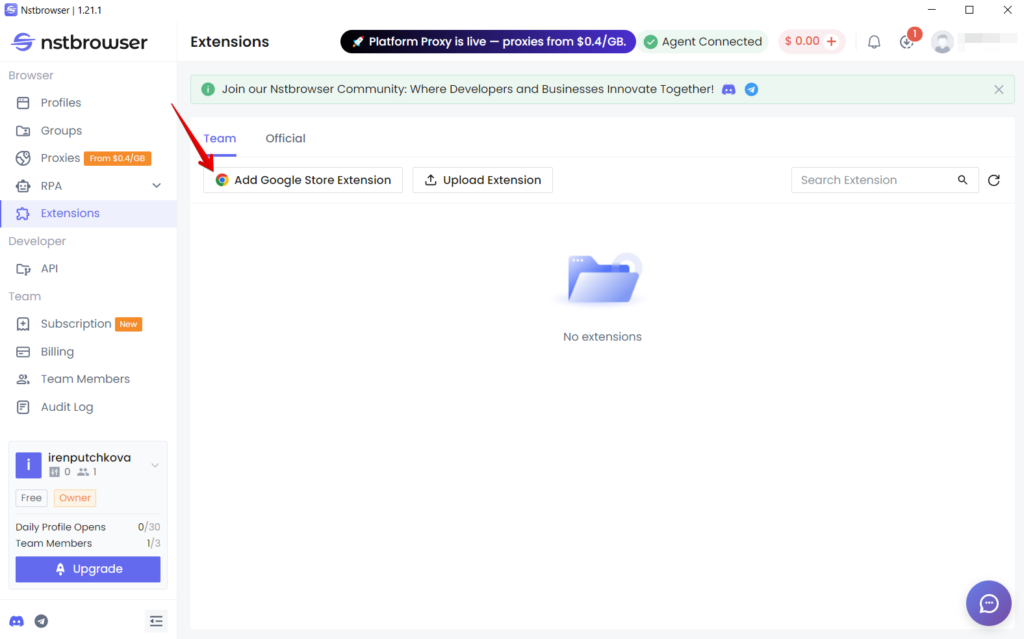Screen dimensions: 1024x639
Task: Click the Audit Log document icon
Action: point(23,407)
